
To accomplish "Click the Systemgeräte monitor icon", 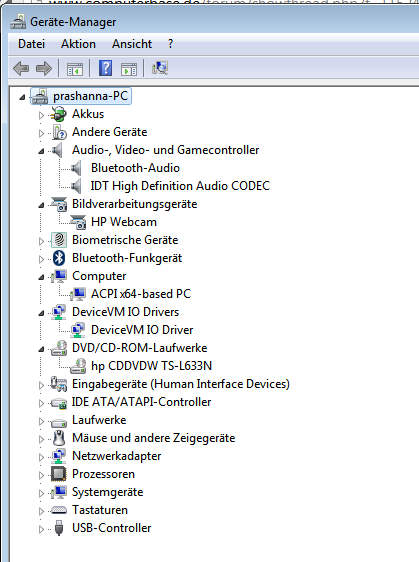I will pyautogui.click(x=59, y=492).
